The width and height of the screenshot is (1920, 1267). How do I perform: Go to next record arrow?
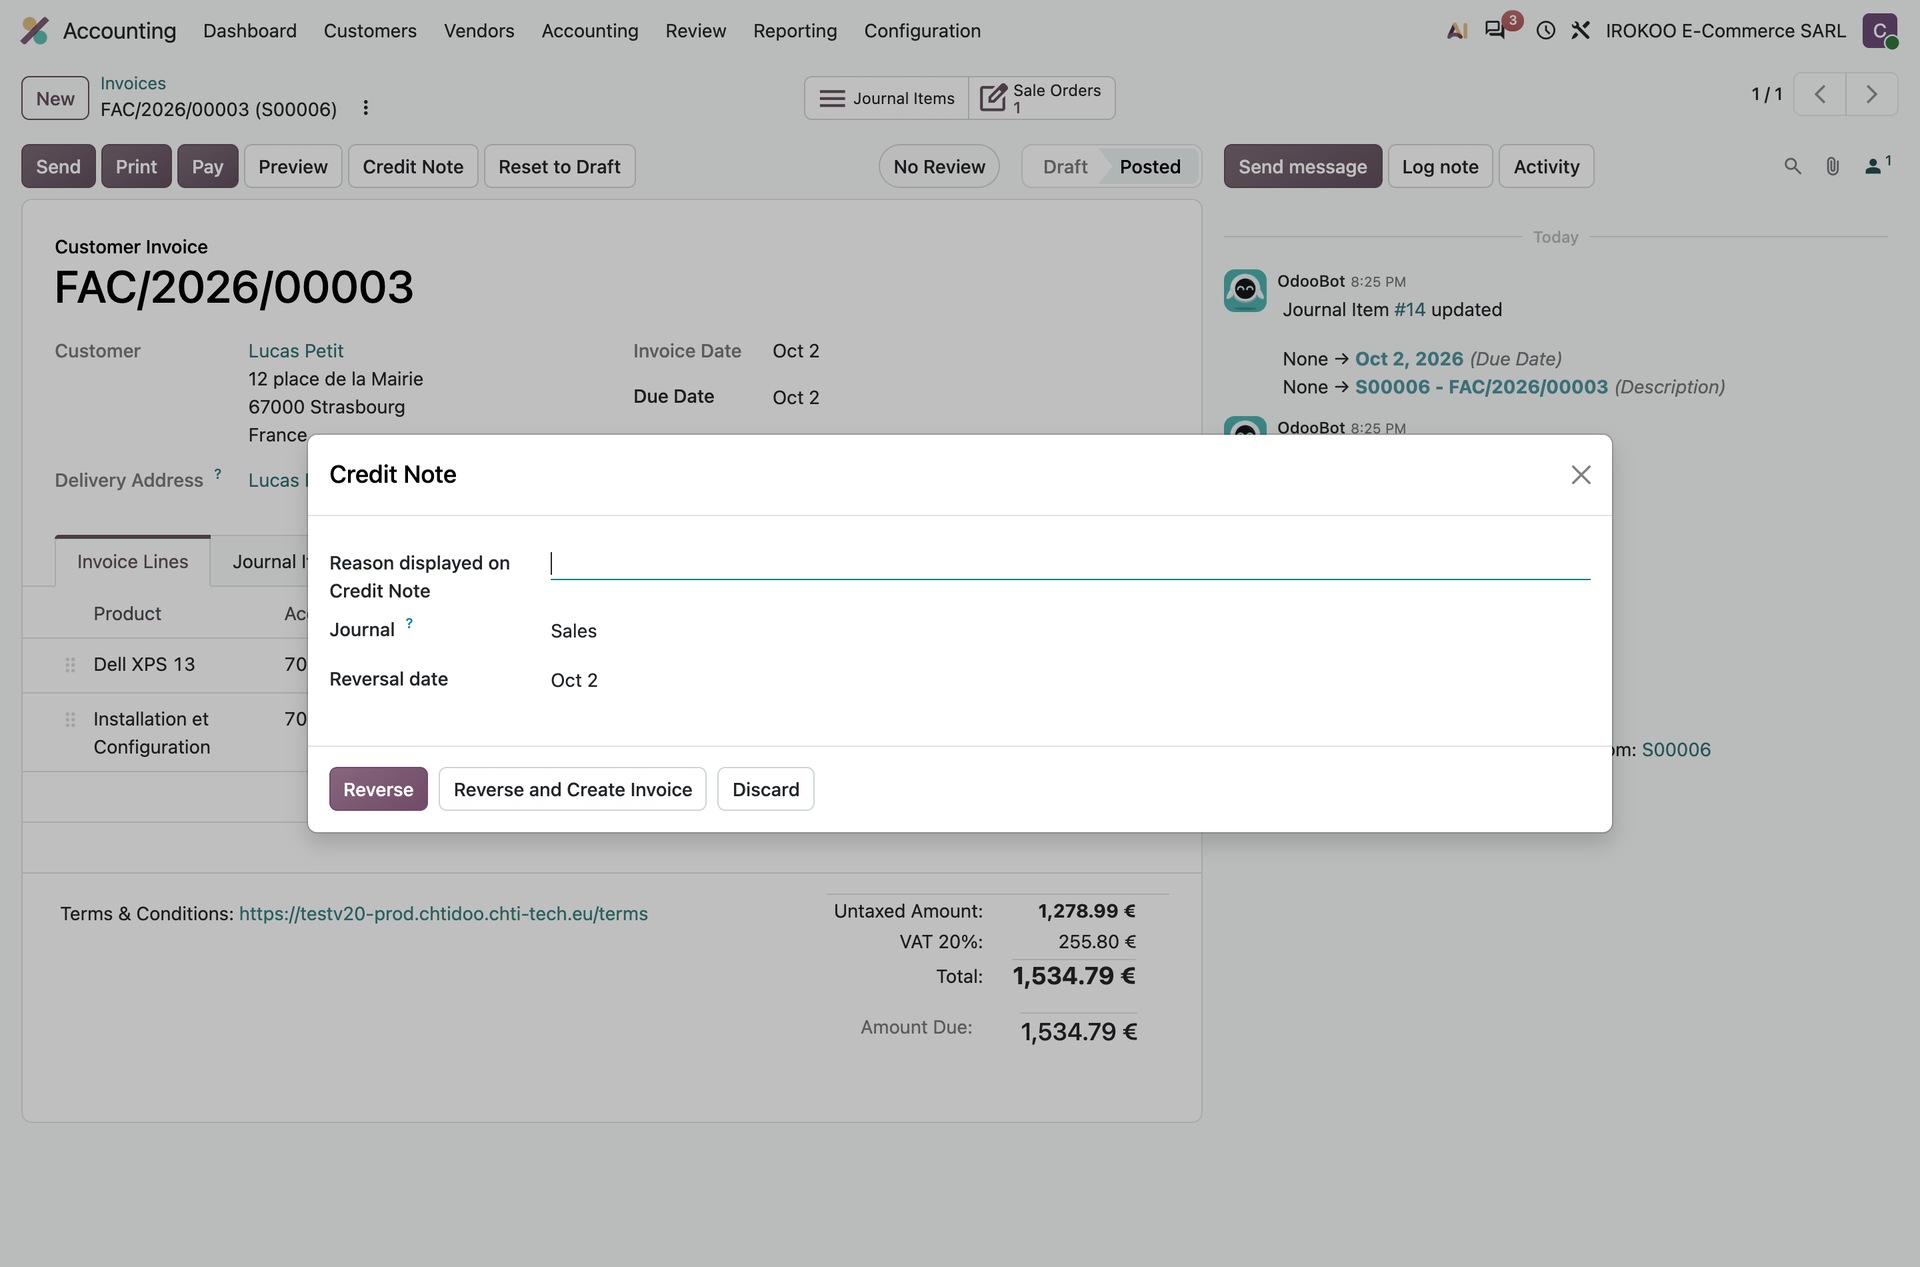tap(1871, 95)
